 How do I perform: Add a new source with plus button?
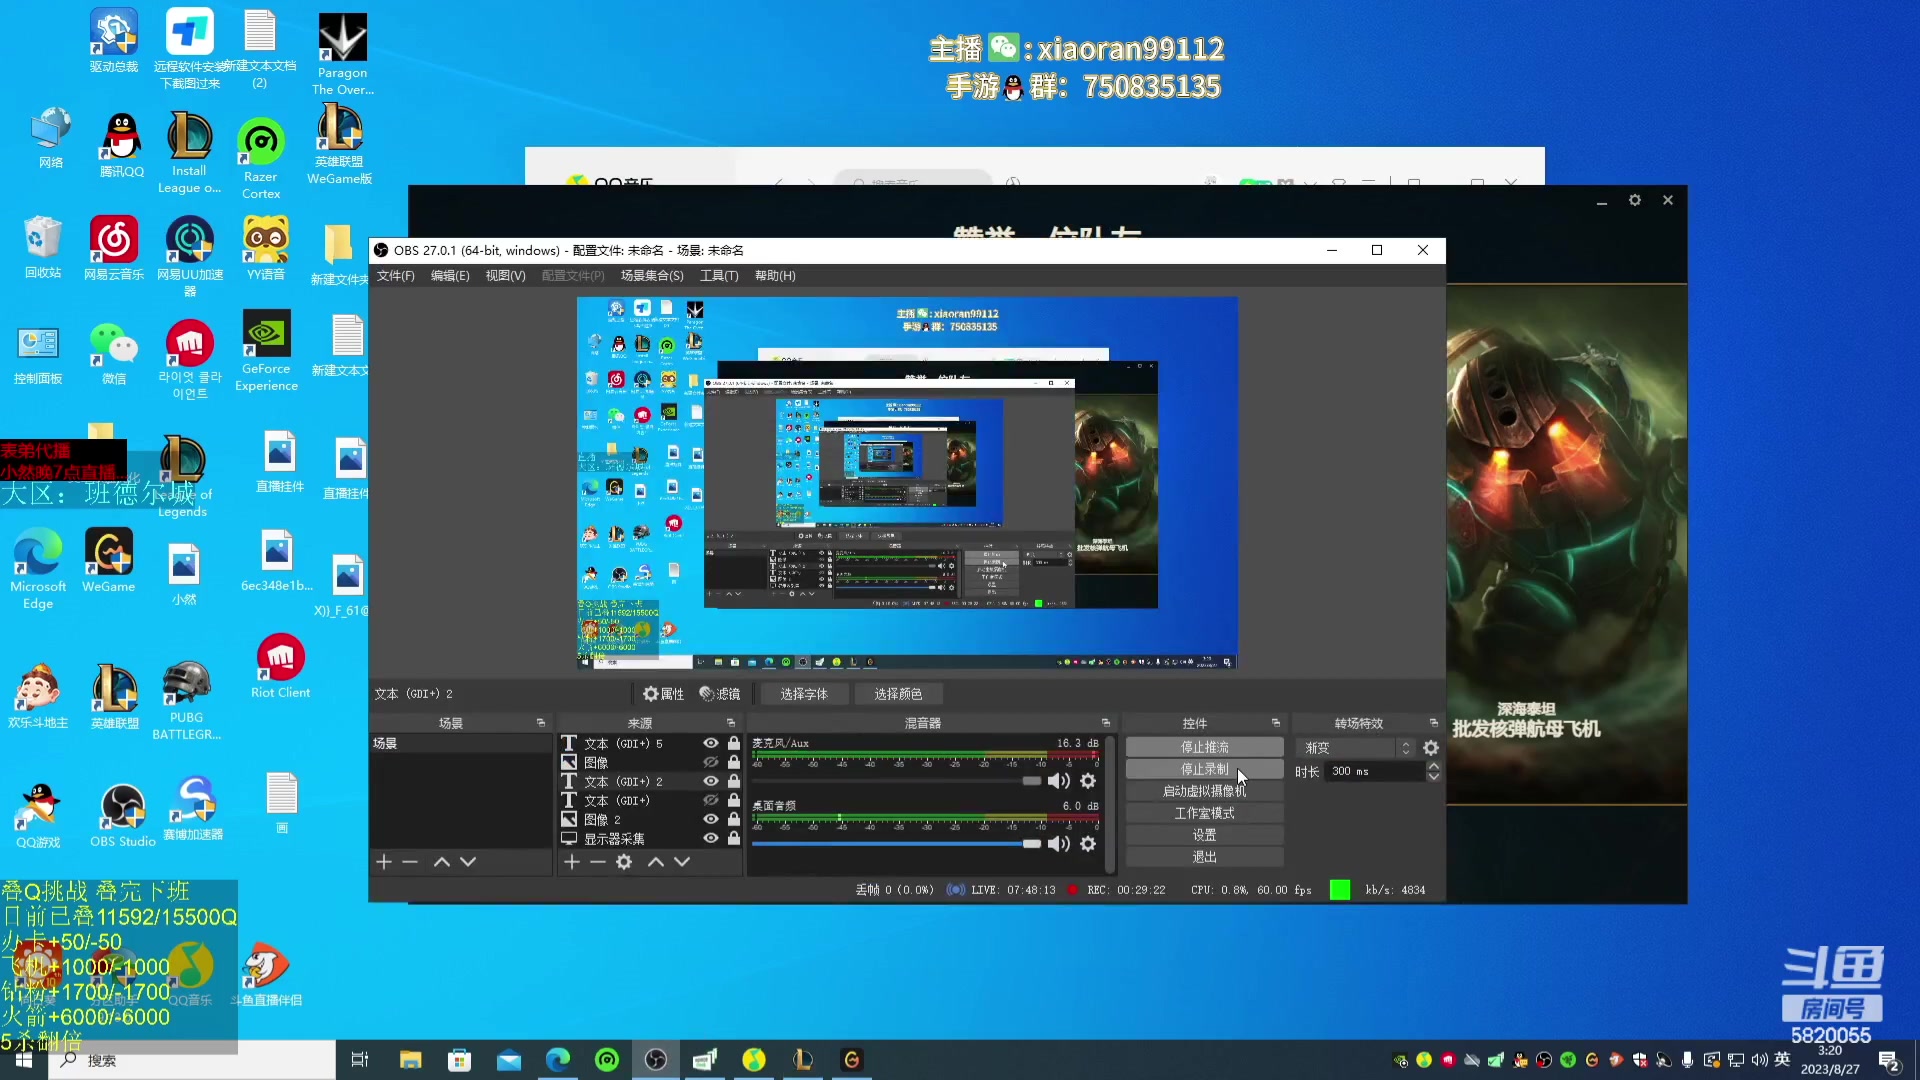coord(571,862)
